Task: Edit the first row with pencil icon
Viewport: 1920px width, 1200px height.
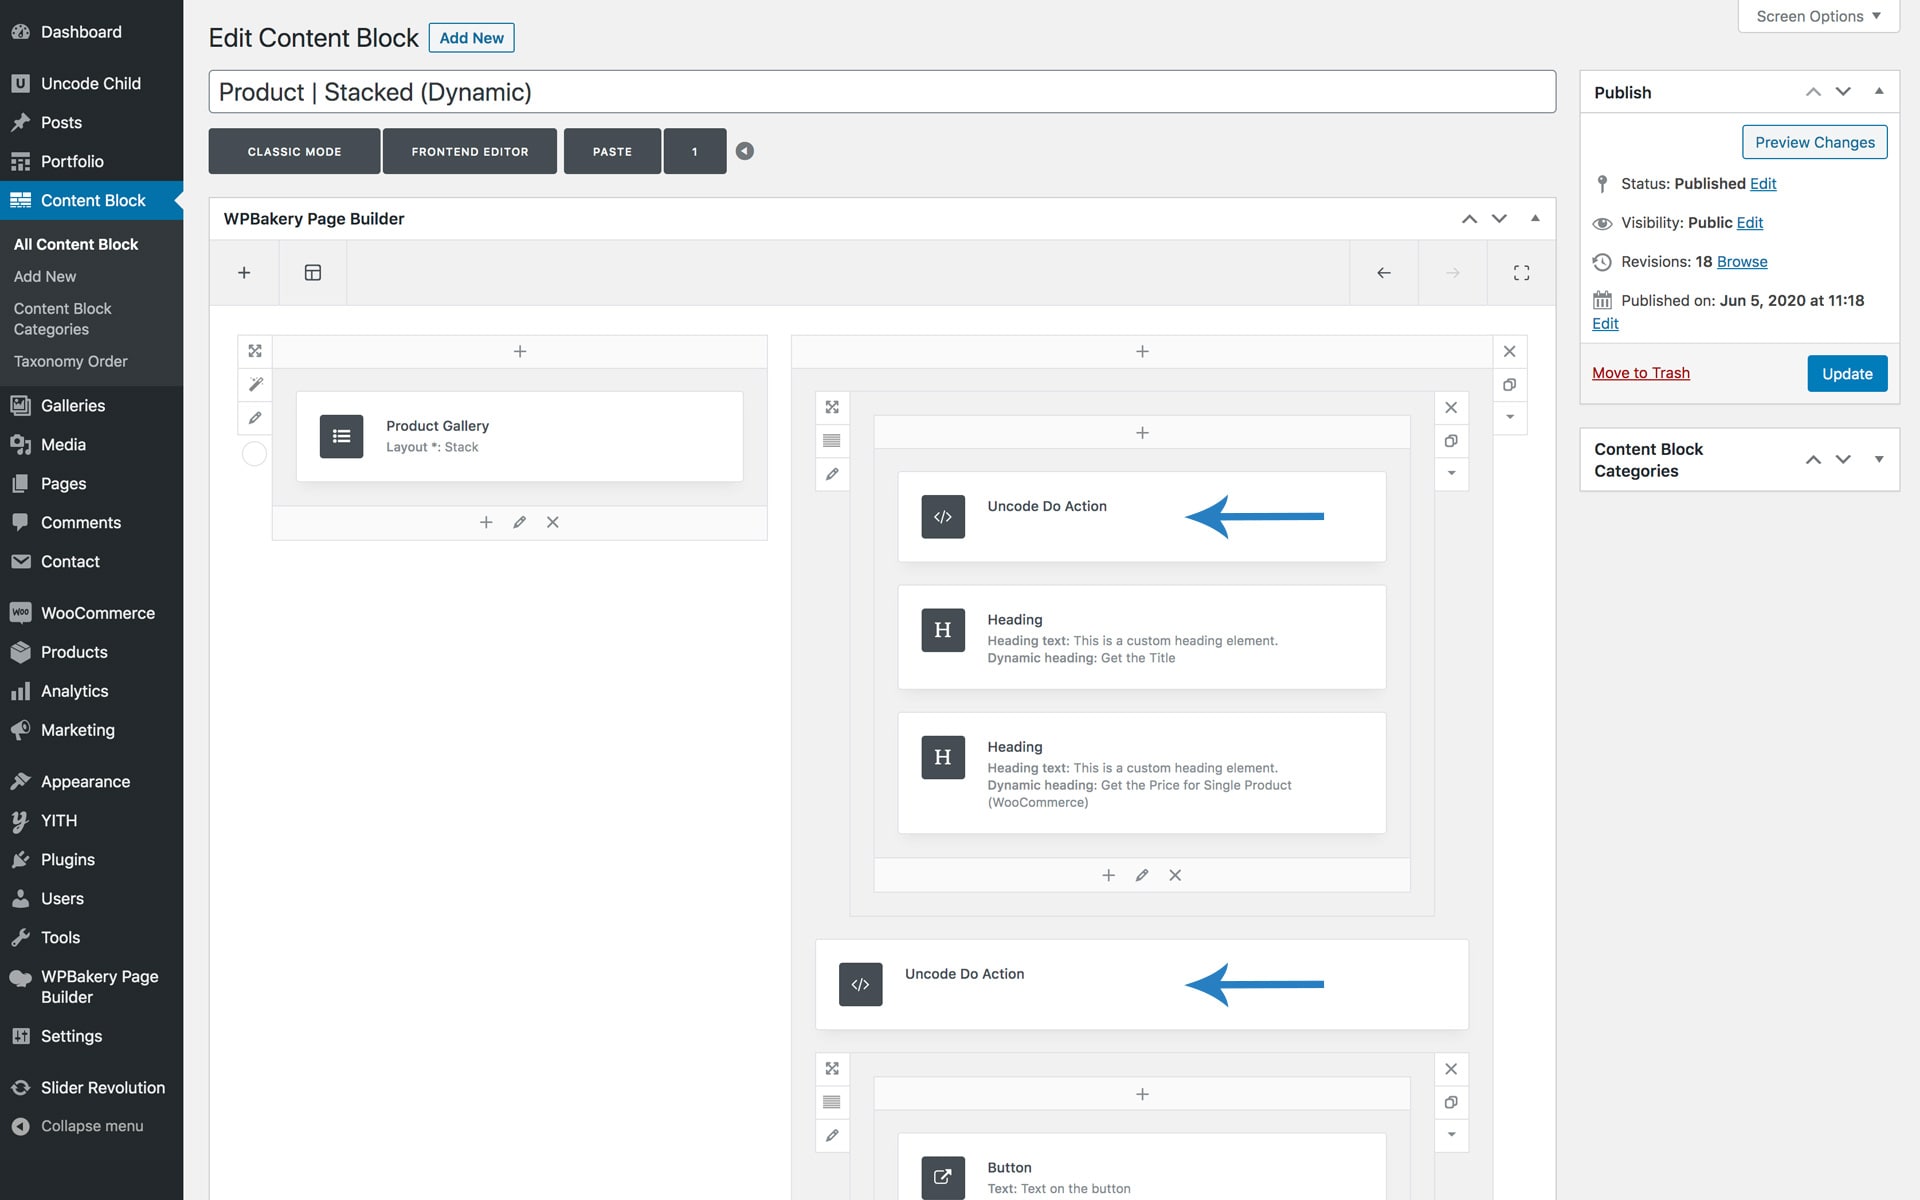Action: tap(255, 418)
